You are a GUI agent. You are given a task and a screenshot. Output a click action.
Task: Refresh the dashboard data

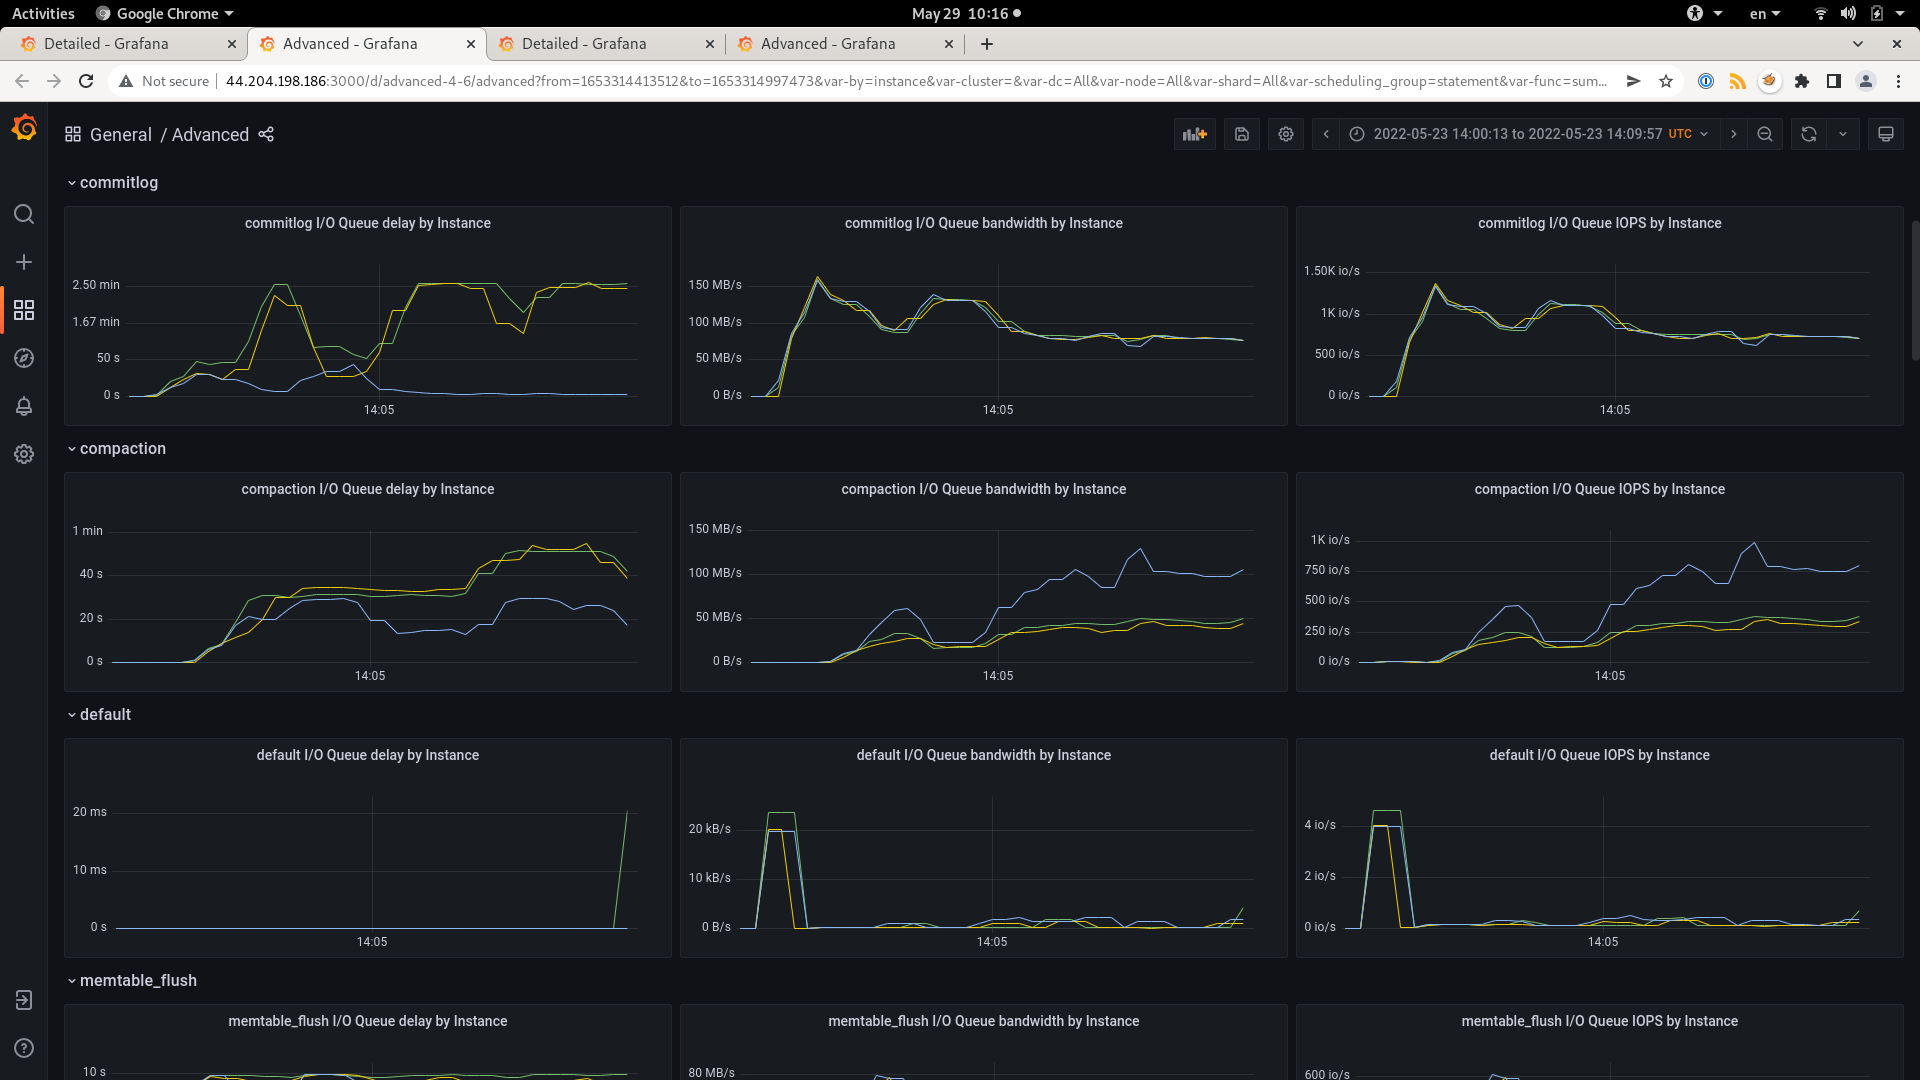click(x=1808, y=133)
